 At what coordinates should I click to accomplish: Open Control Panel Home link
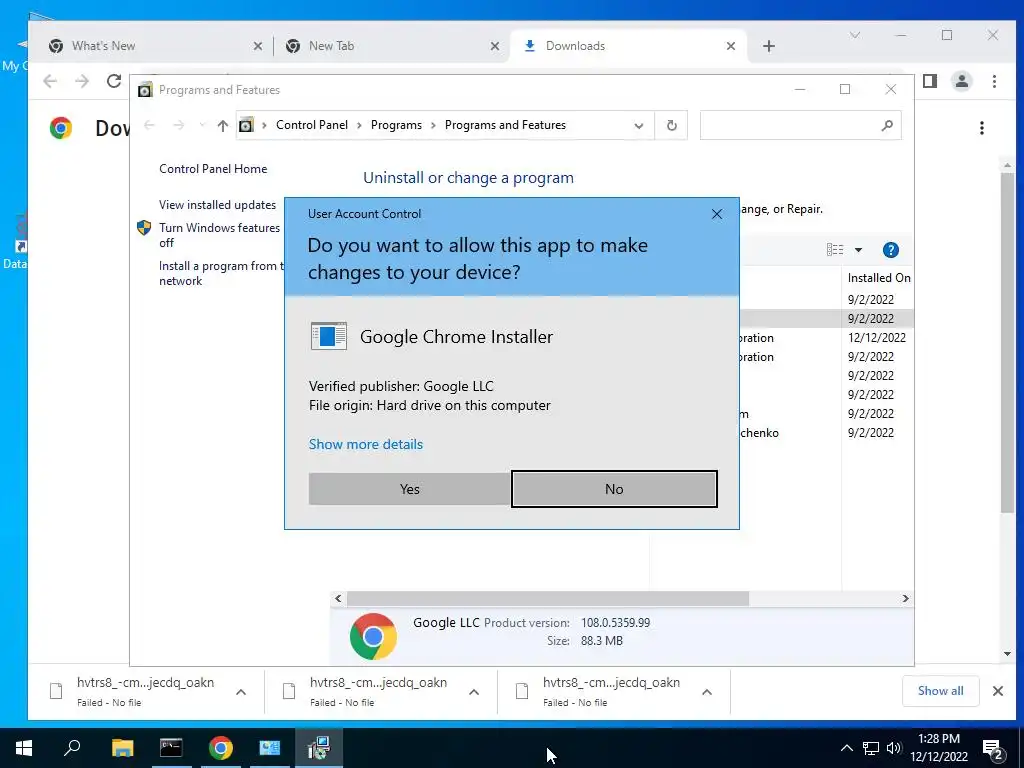click(x=213, y=168)
